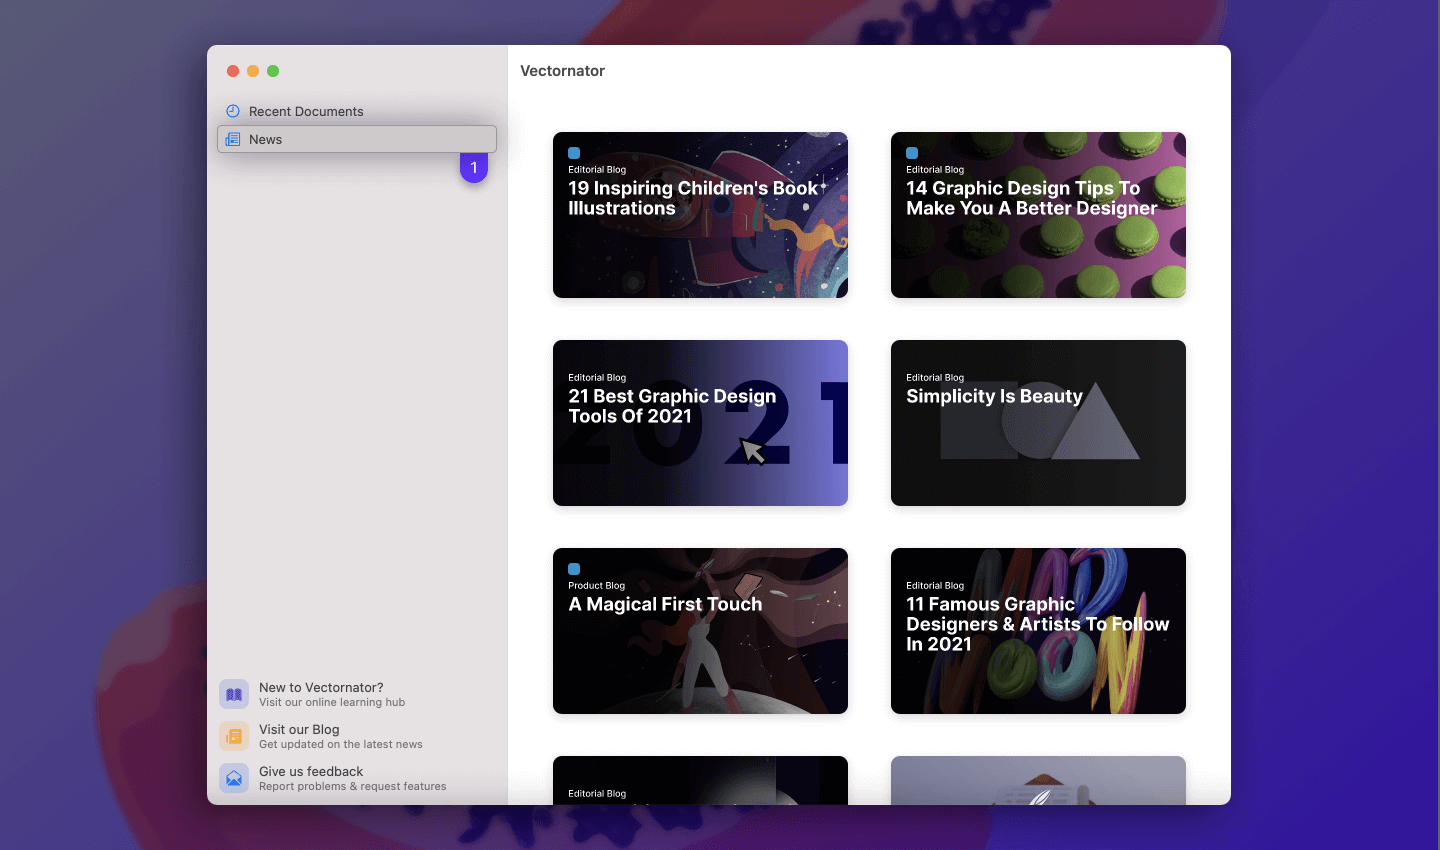The width and height of the screenshot is (1440, 850).
Task: Click the Vectornator window title
Action: point(562,71)
